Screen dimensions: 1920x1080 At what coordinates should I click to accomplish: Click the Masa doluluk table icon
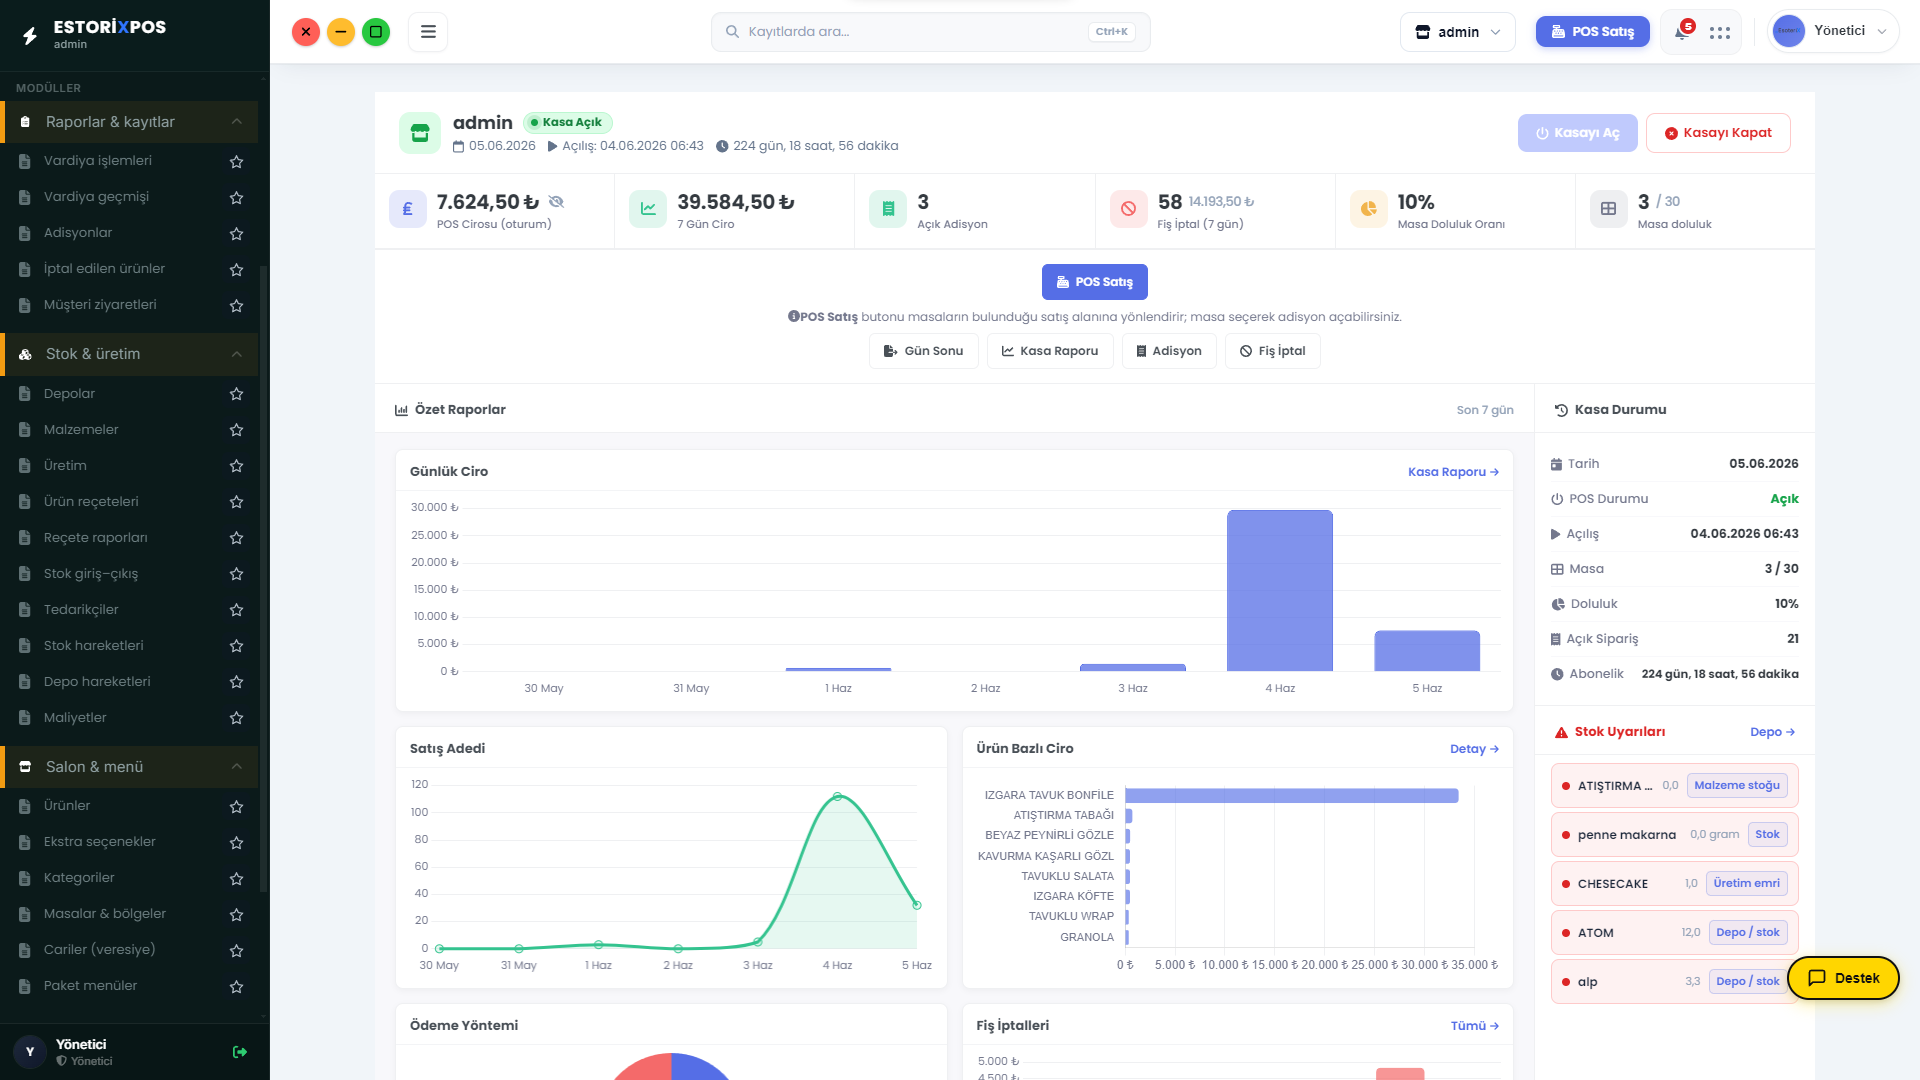(x=1608, y=209)
